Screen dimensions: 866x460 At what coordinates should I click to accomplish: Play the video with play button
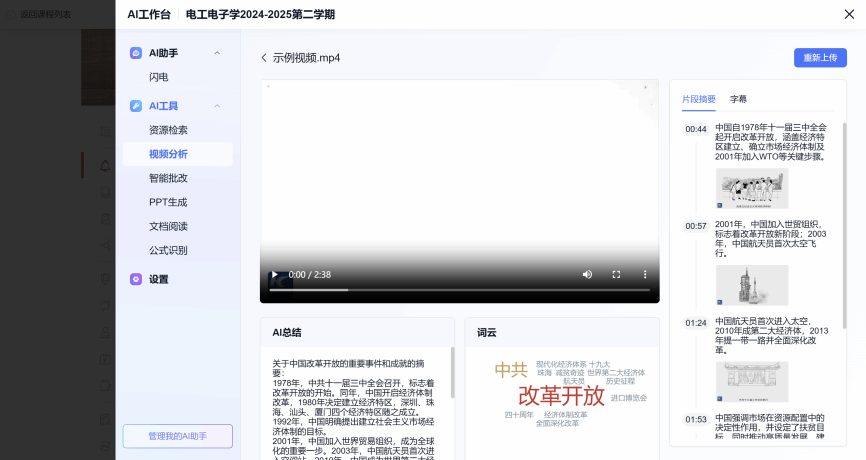click(276, 274)
